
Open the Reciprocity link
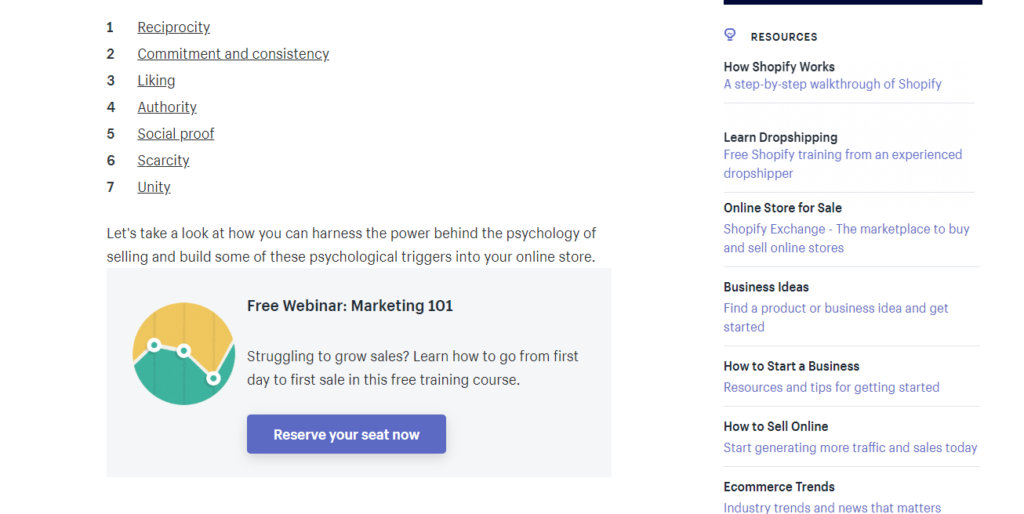click(173, 27)
